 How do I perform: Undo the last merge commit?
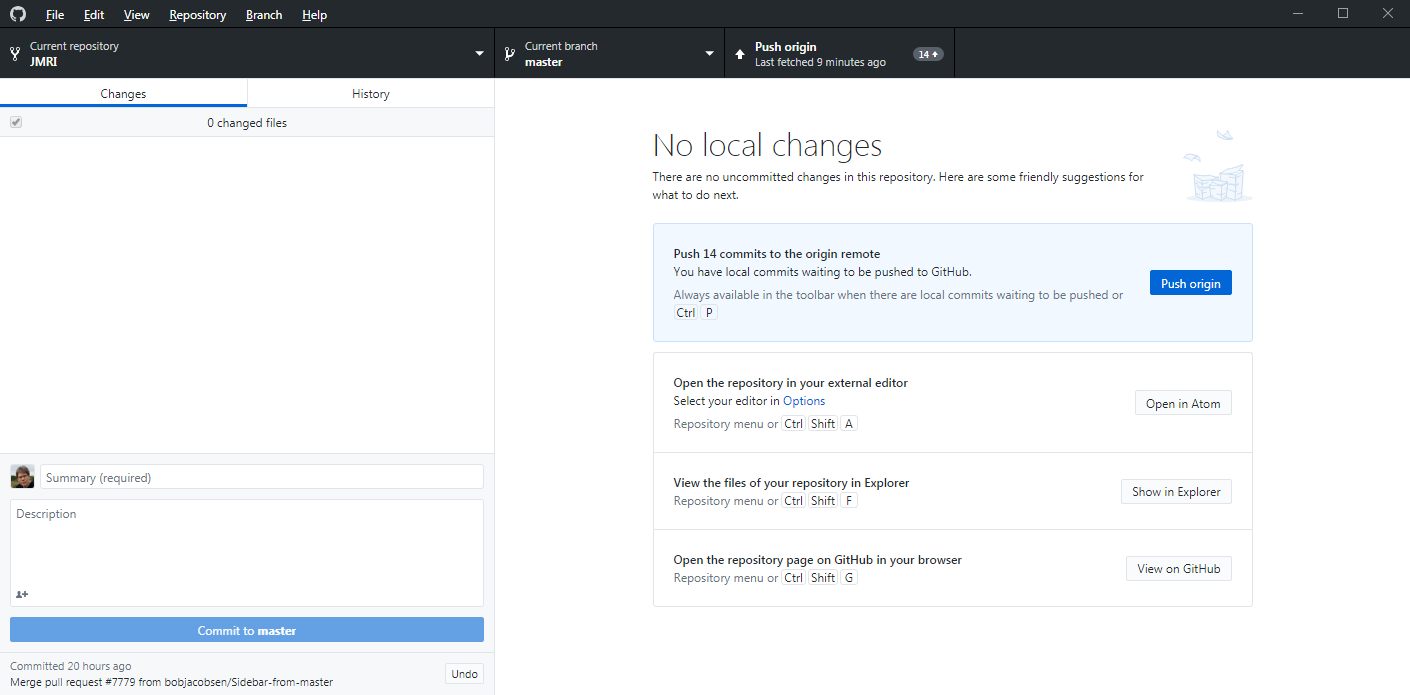click(x=464, y=674)
